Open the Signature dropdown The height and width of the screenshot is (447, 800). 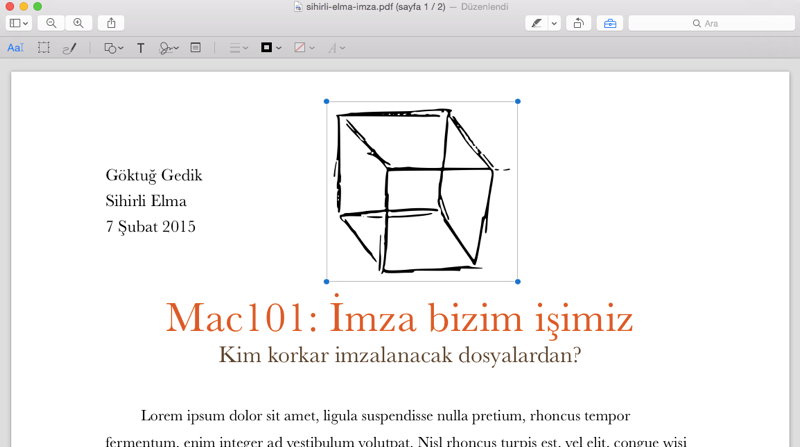pos(169,48)
